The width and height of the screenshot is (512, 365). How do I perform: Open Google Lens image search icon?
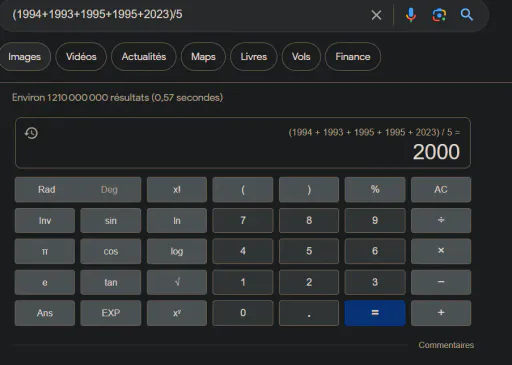pos(439,15)
